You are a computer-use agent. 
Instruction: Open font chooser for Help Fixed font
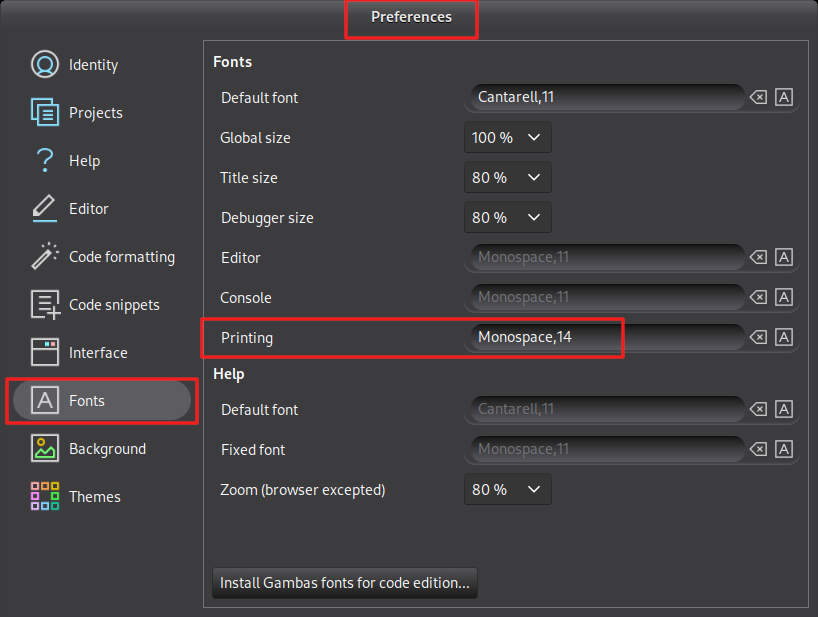pos(785,449)
